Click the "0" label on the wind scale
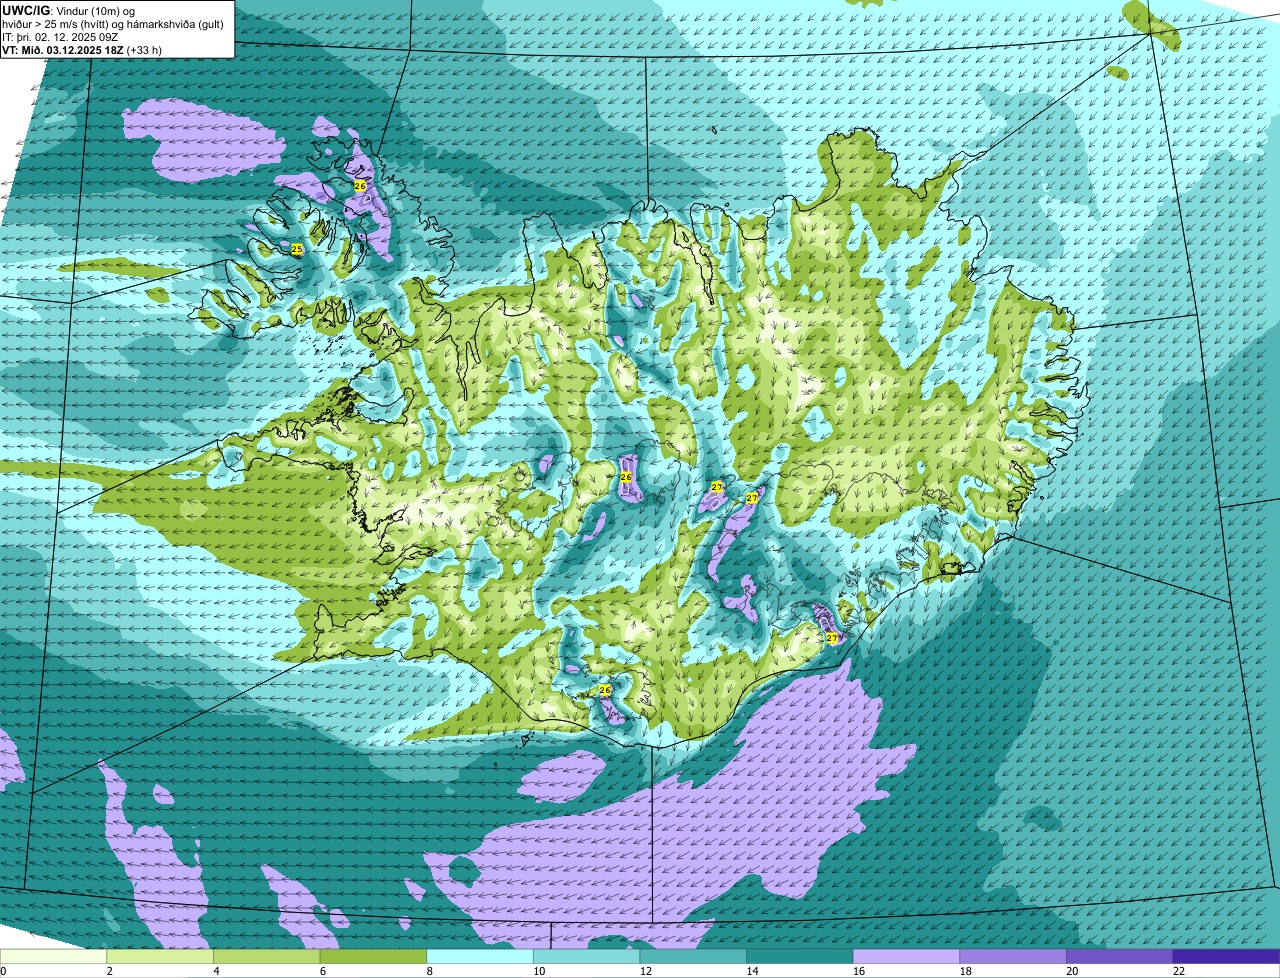Screen dimensions: 1280x978 (x=3, y=971)
